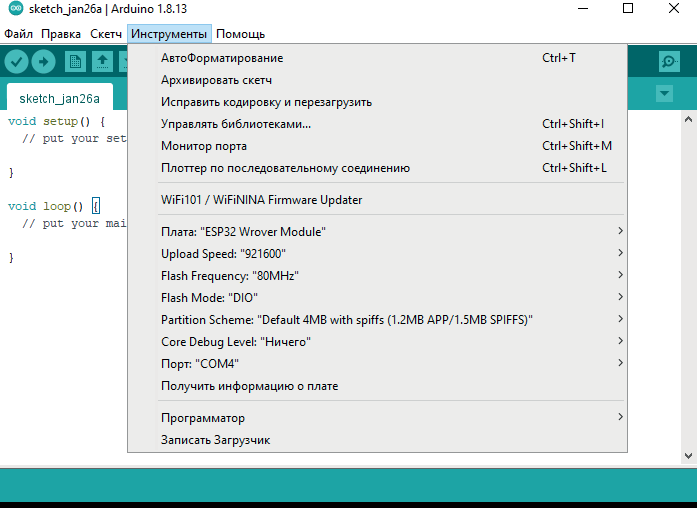The height and width of the screenshot is (508, 697).
Task: Open Serial Monitor magnifier icon at right
Action: pos(669,62)
